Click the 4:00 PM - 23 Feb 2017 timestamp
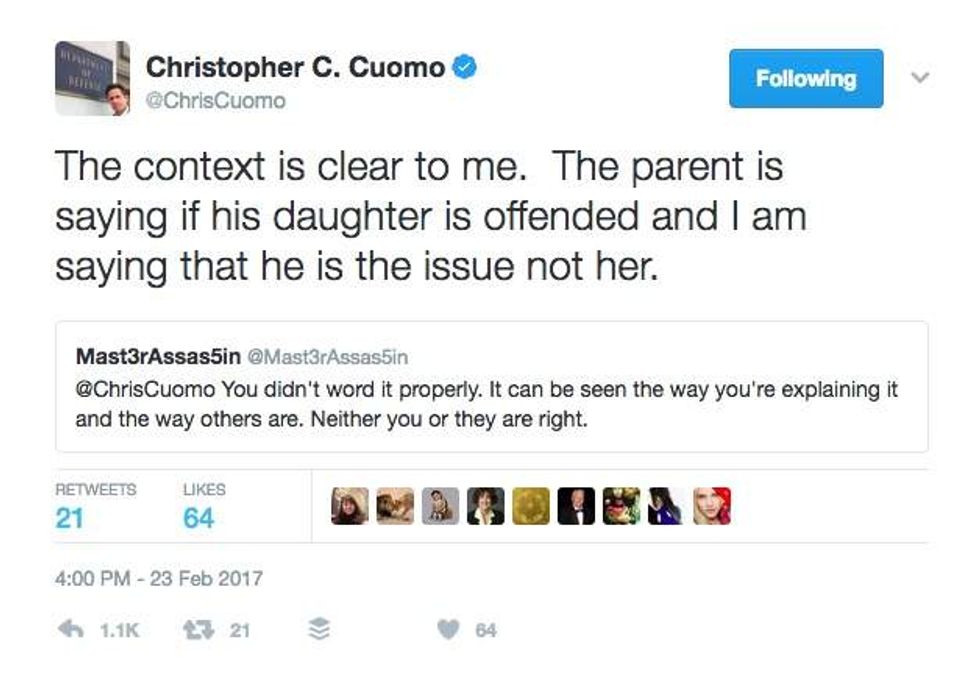The height and width of the screenshot is (679, 980). pos(160,578)
